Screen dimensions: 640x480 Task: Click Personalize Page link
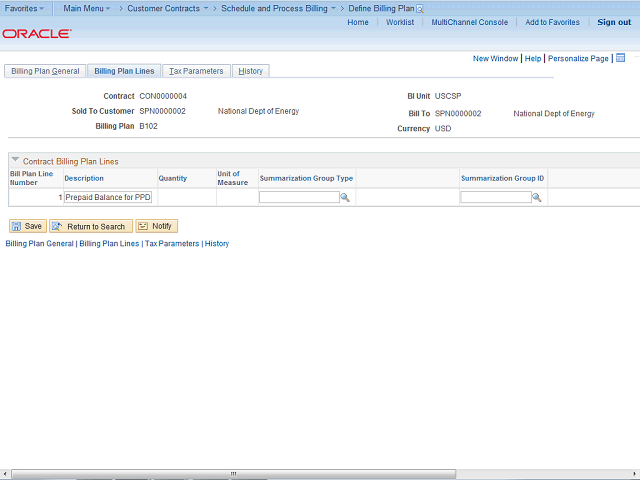(578, 58)
